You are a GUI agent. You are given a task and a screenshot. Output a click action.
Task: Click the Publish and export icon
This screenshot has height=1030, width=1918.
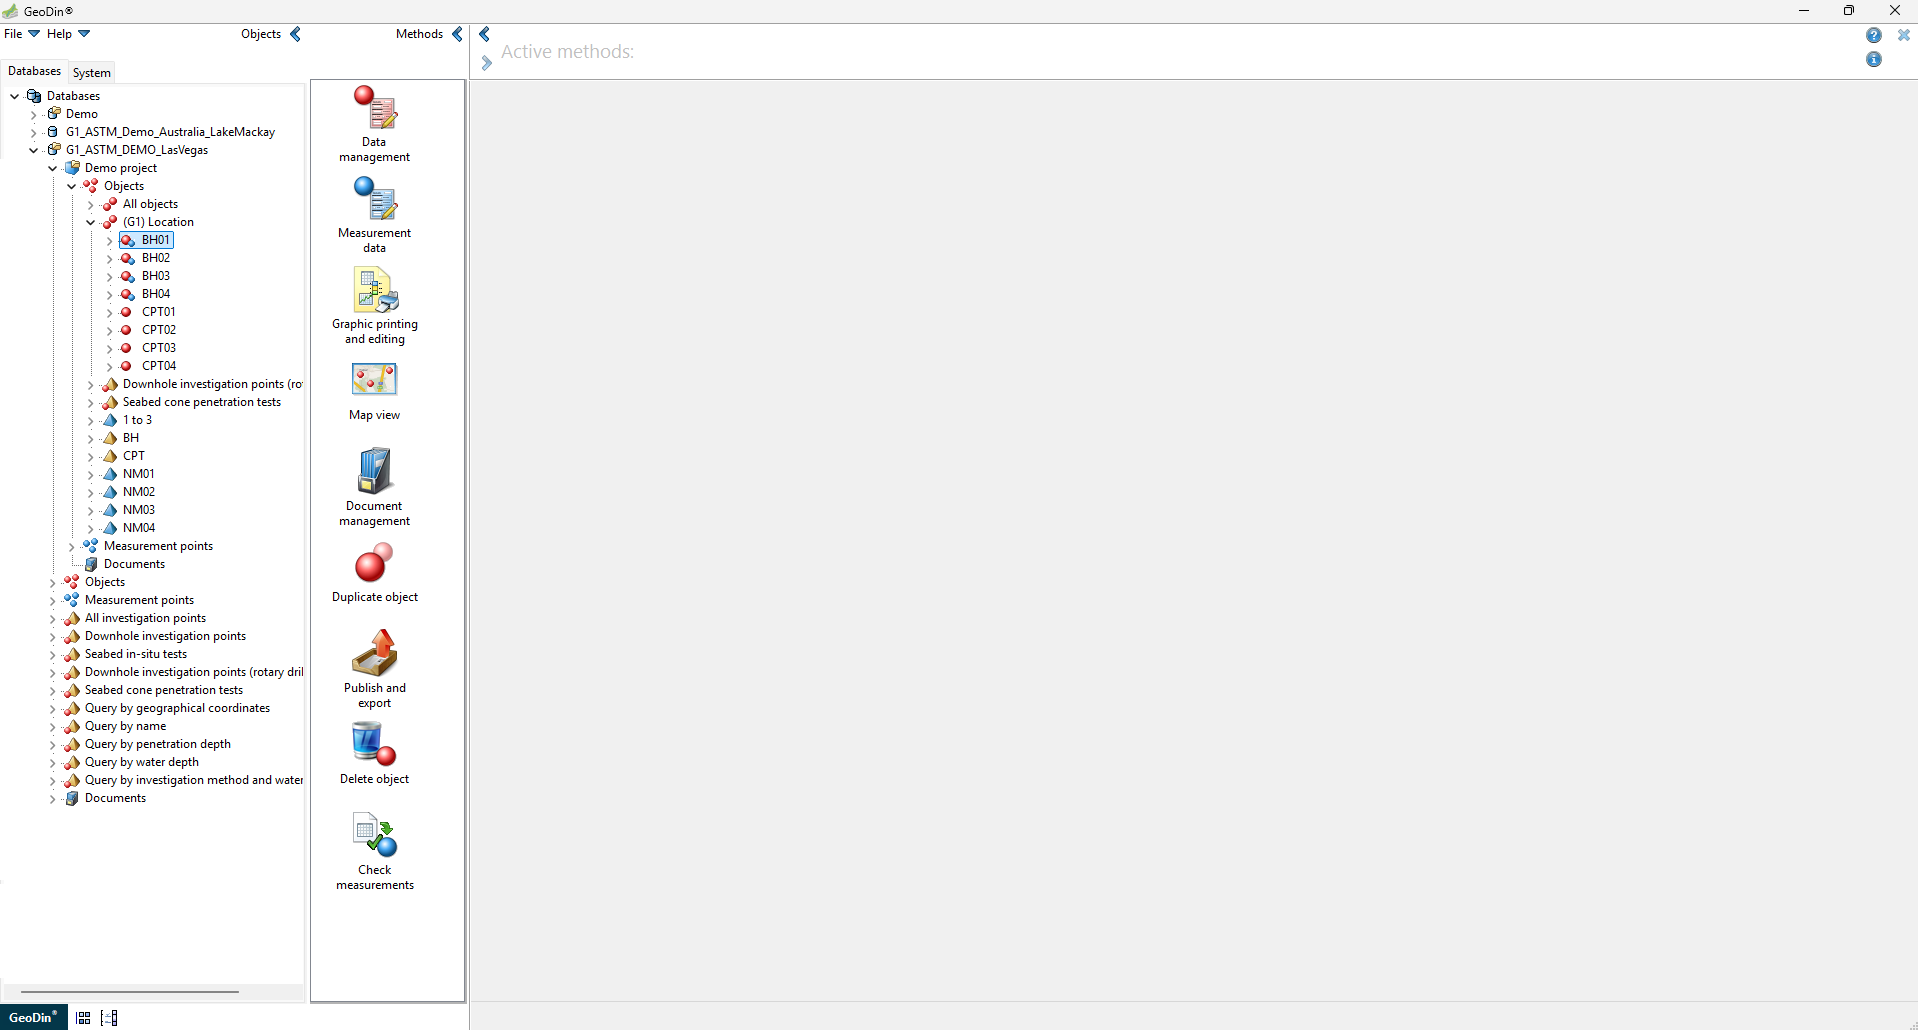pyautogui.click(x=375, y=654)
